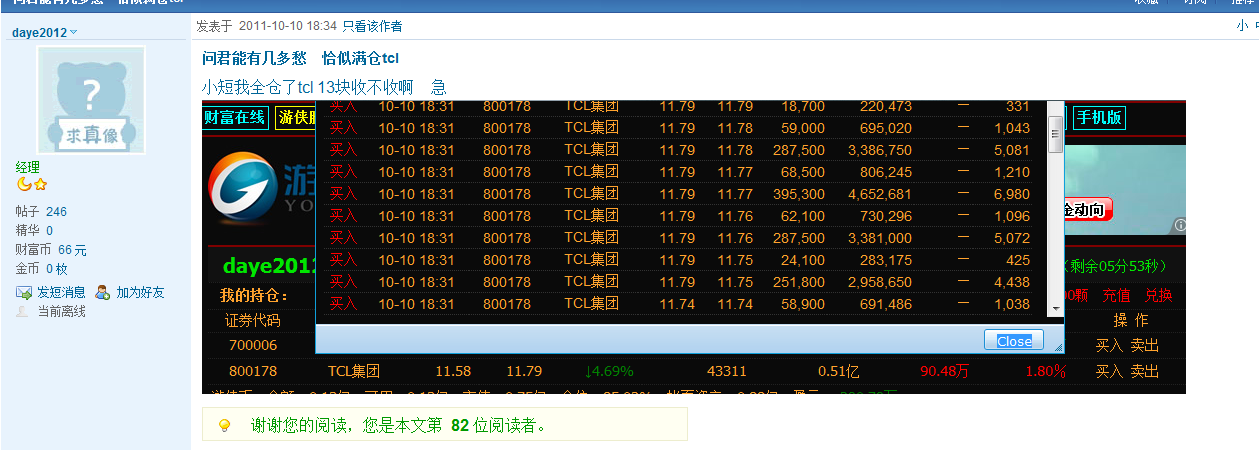Click the offline status icon next to 当前离线

coord(24,311)
